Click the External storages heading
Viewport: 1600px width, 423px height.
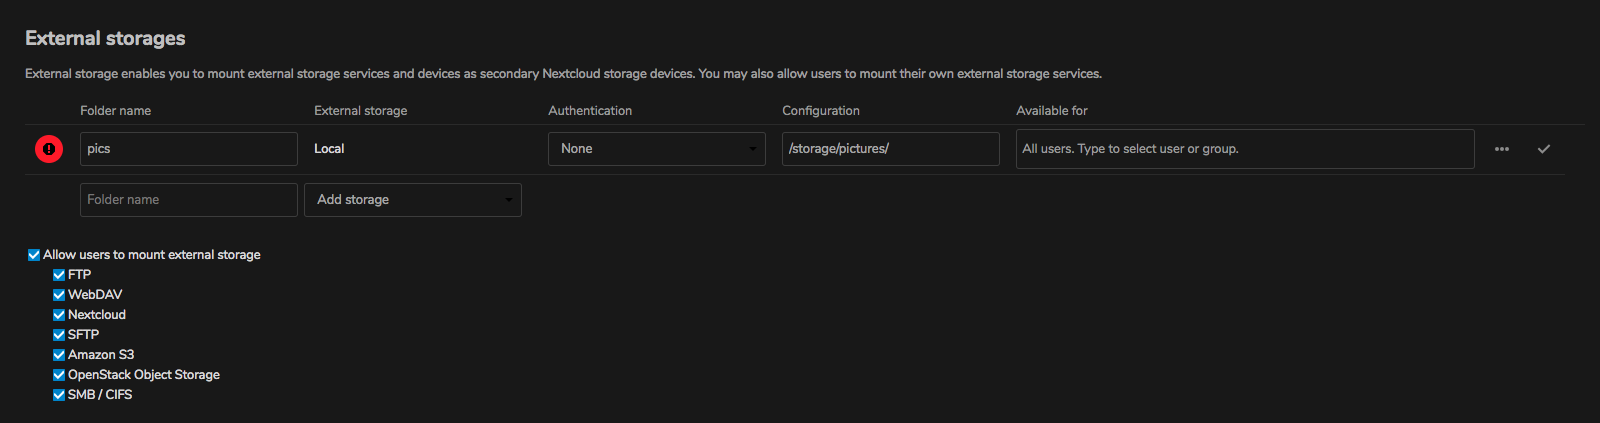coord(105,38)
